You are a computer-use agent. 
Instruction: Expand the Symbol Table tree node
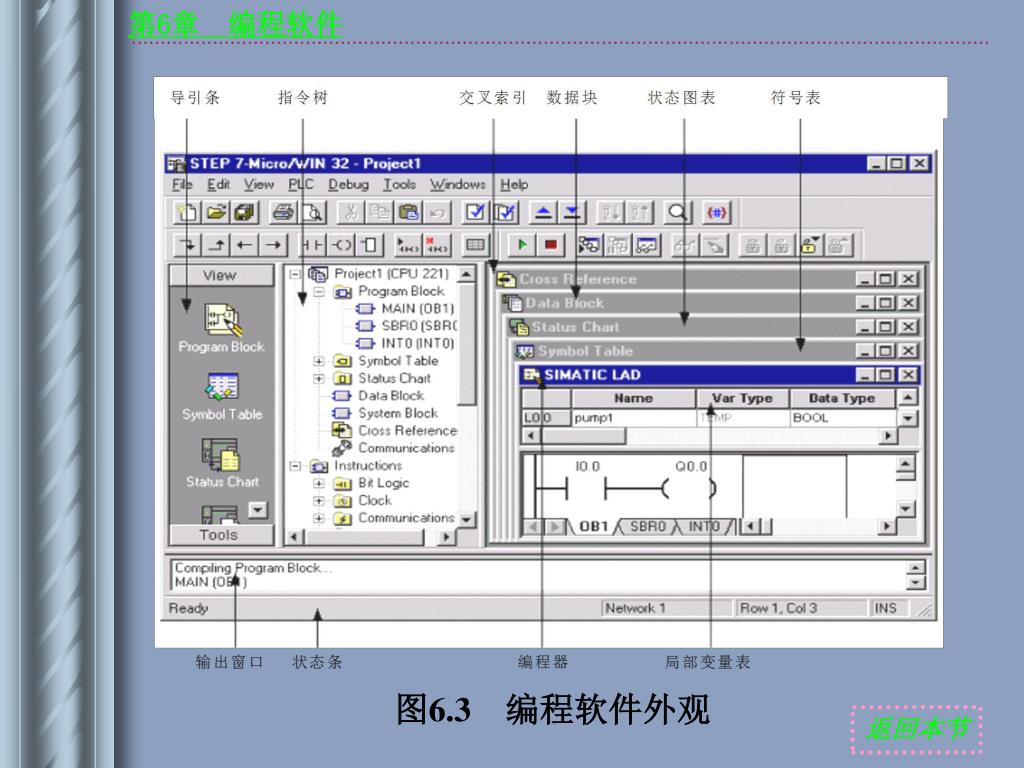319,361
